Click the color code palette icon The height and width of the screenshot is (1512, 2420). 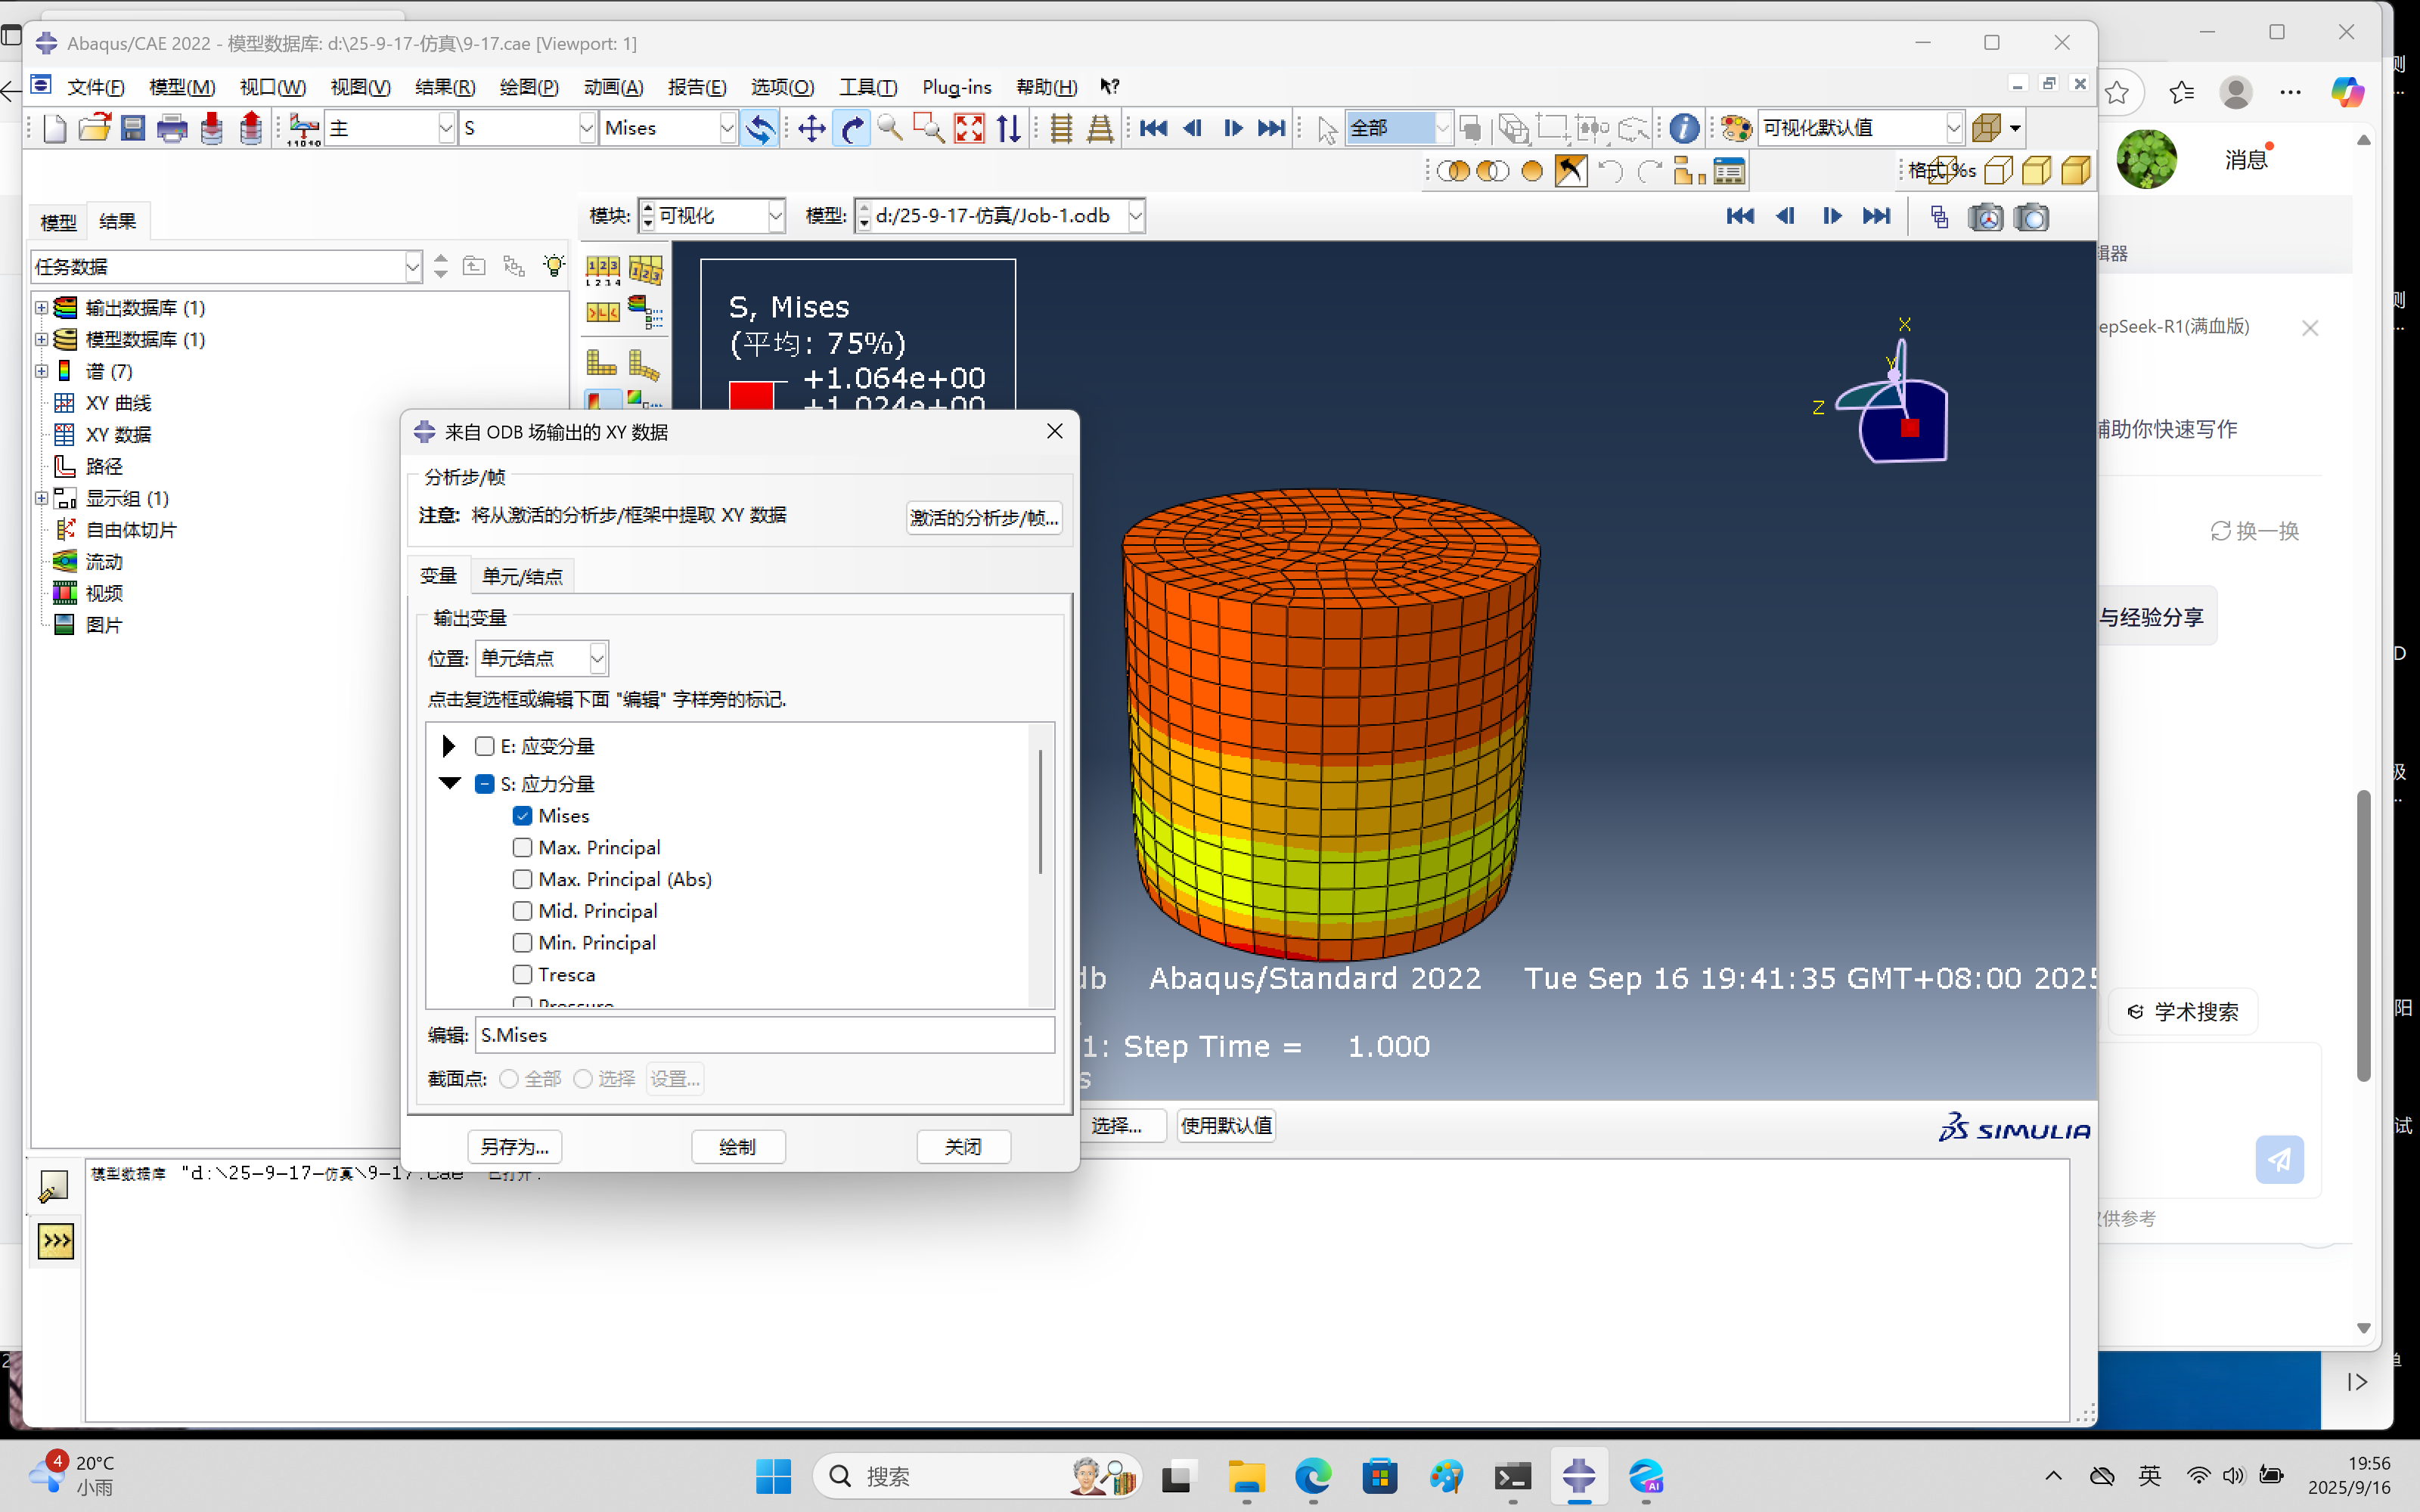coord(1737,129)
